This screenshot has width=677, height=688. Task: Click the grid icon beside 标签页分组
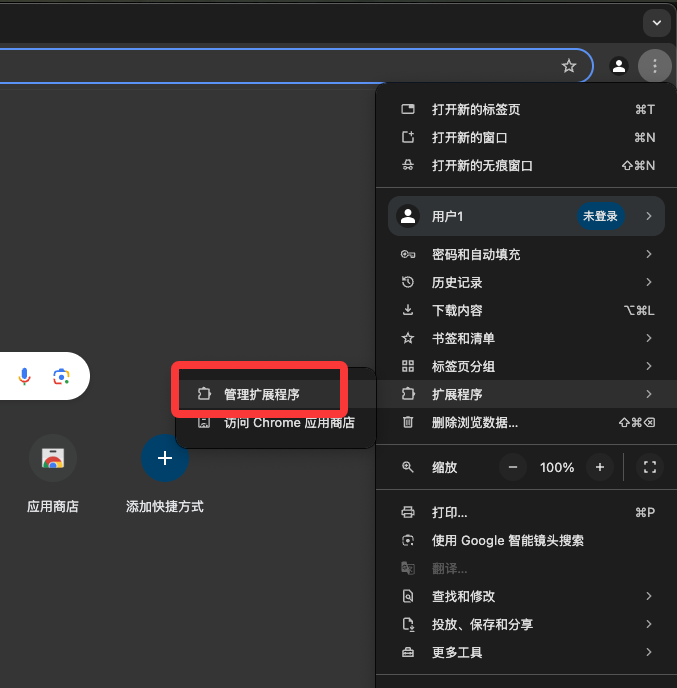click(408, 366)
